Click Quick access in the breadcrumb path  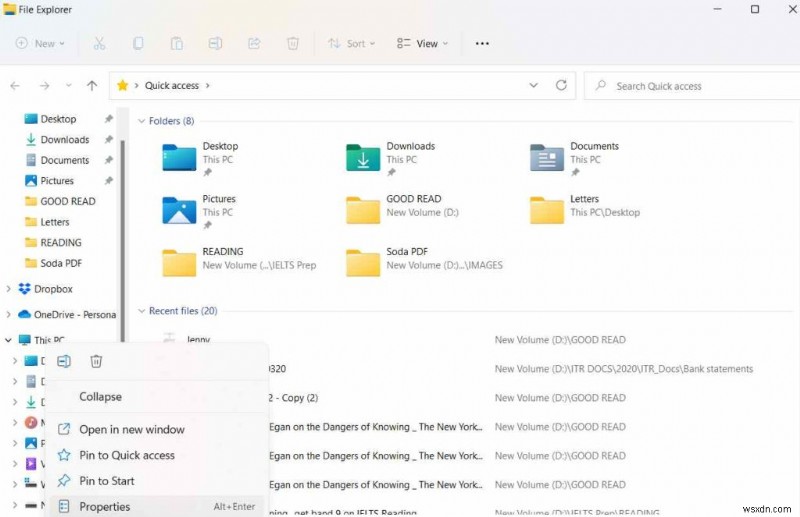point(171,86)
